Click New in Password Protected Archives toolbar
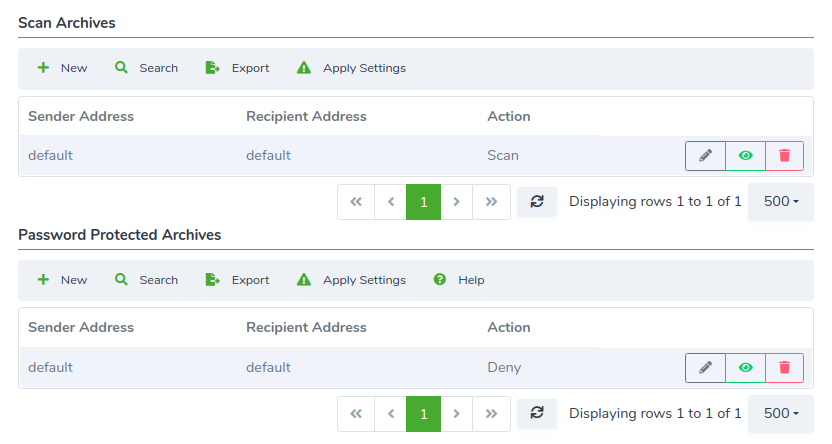Viewport: 832px width, 444px height. (62, 280)
